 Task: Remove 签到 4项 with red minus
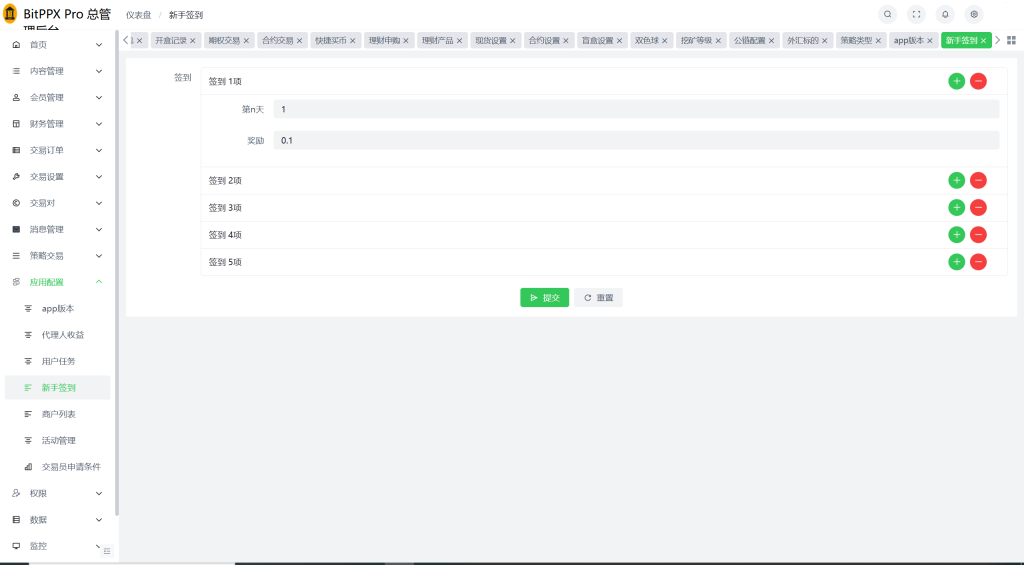[978, 234]
